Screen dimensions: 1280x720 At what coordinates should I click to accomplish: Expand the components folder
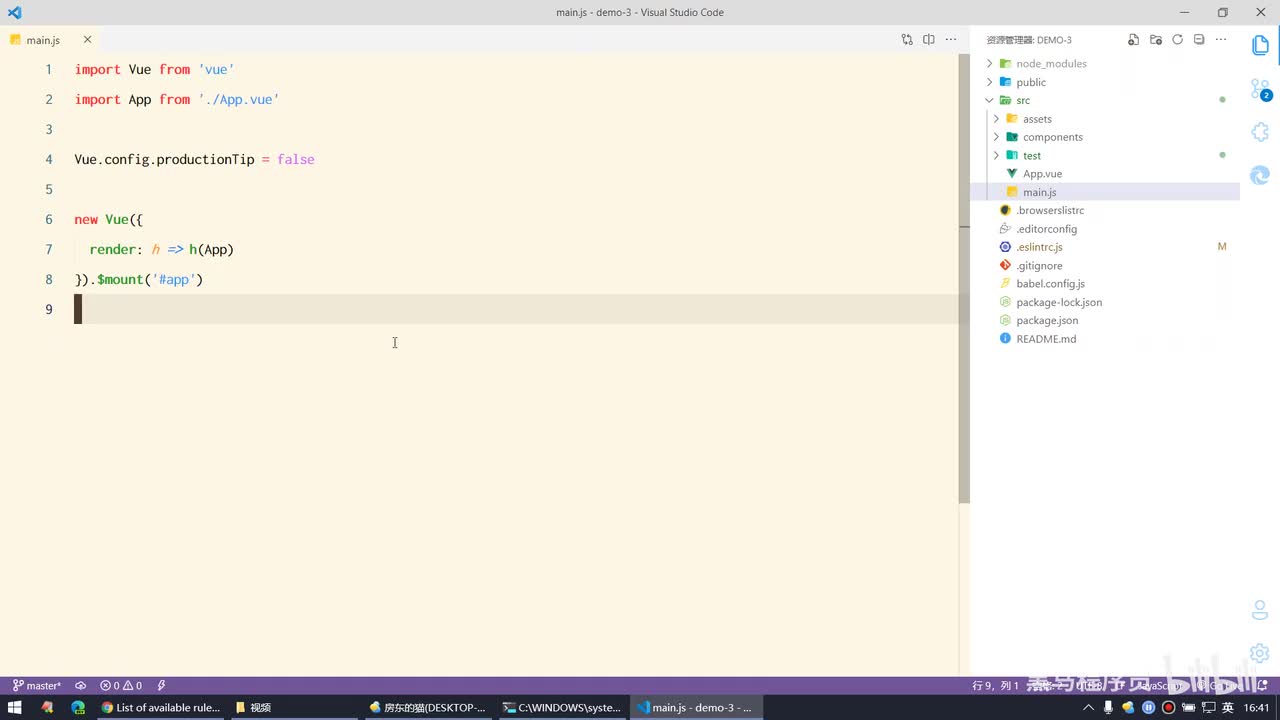click(x=1105, y=137)
